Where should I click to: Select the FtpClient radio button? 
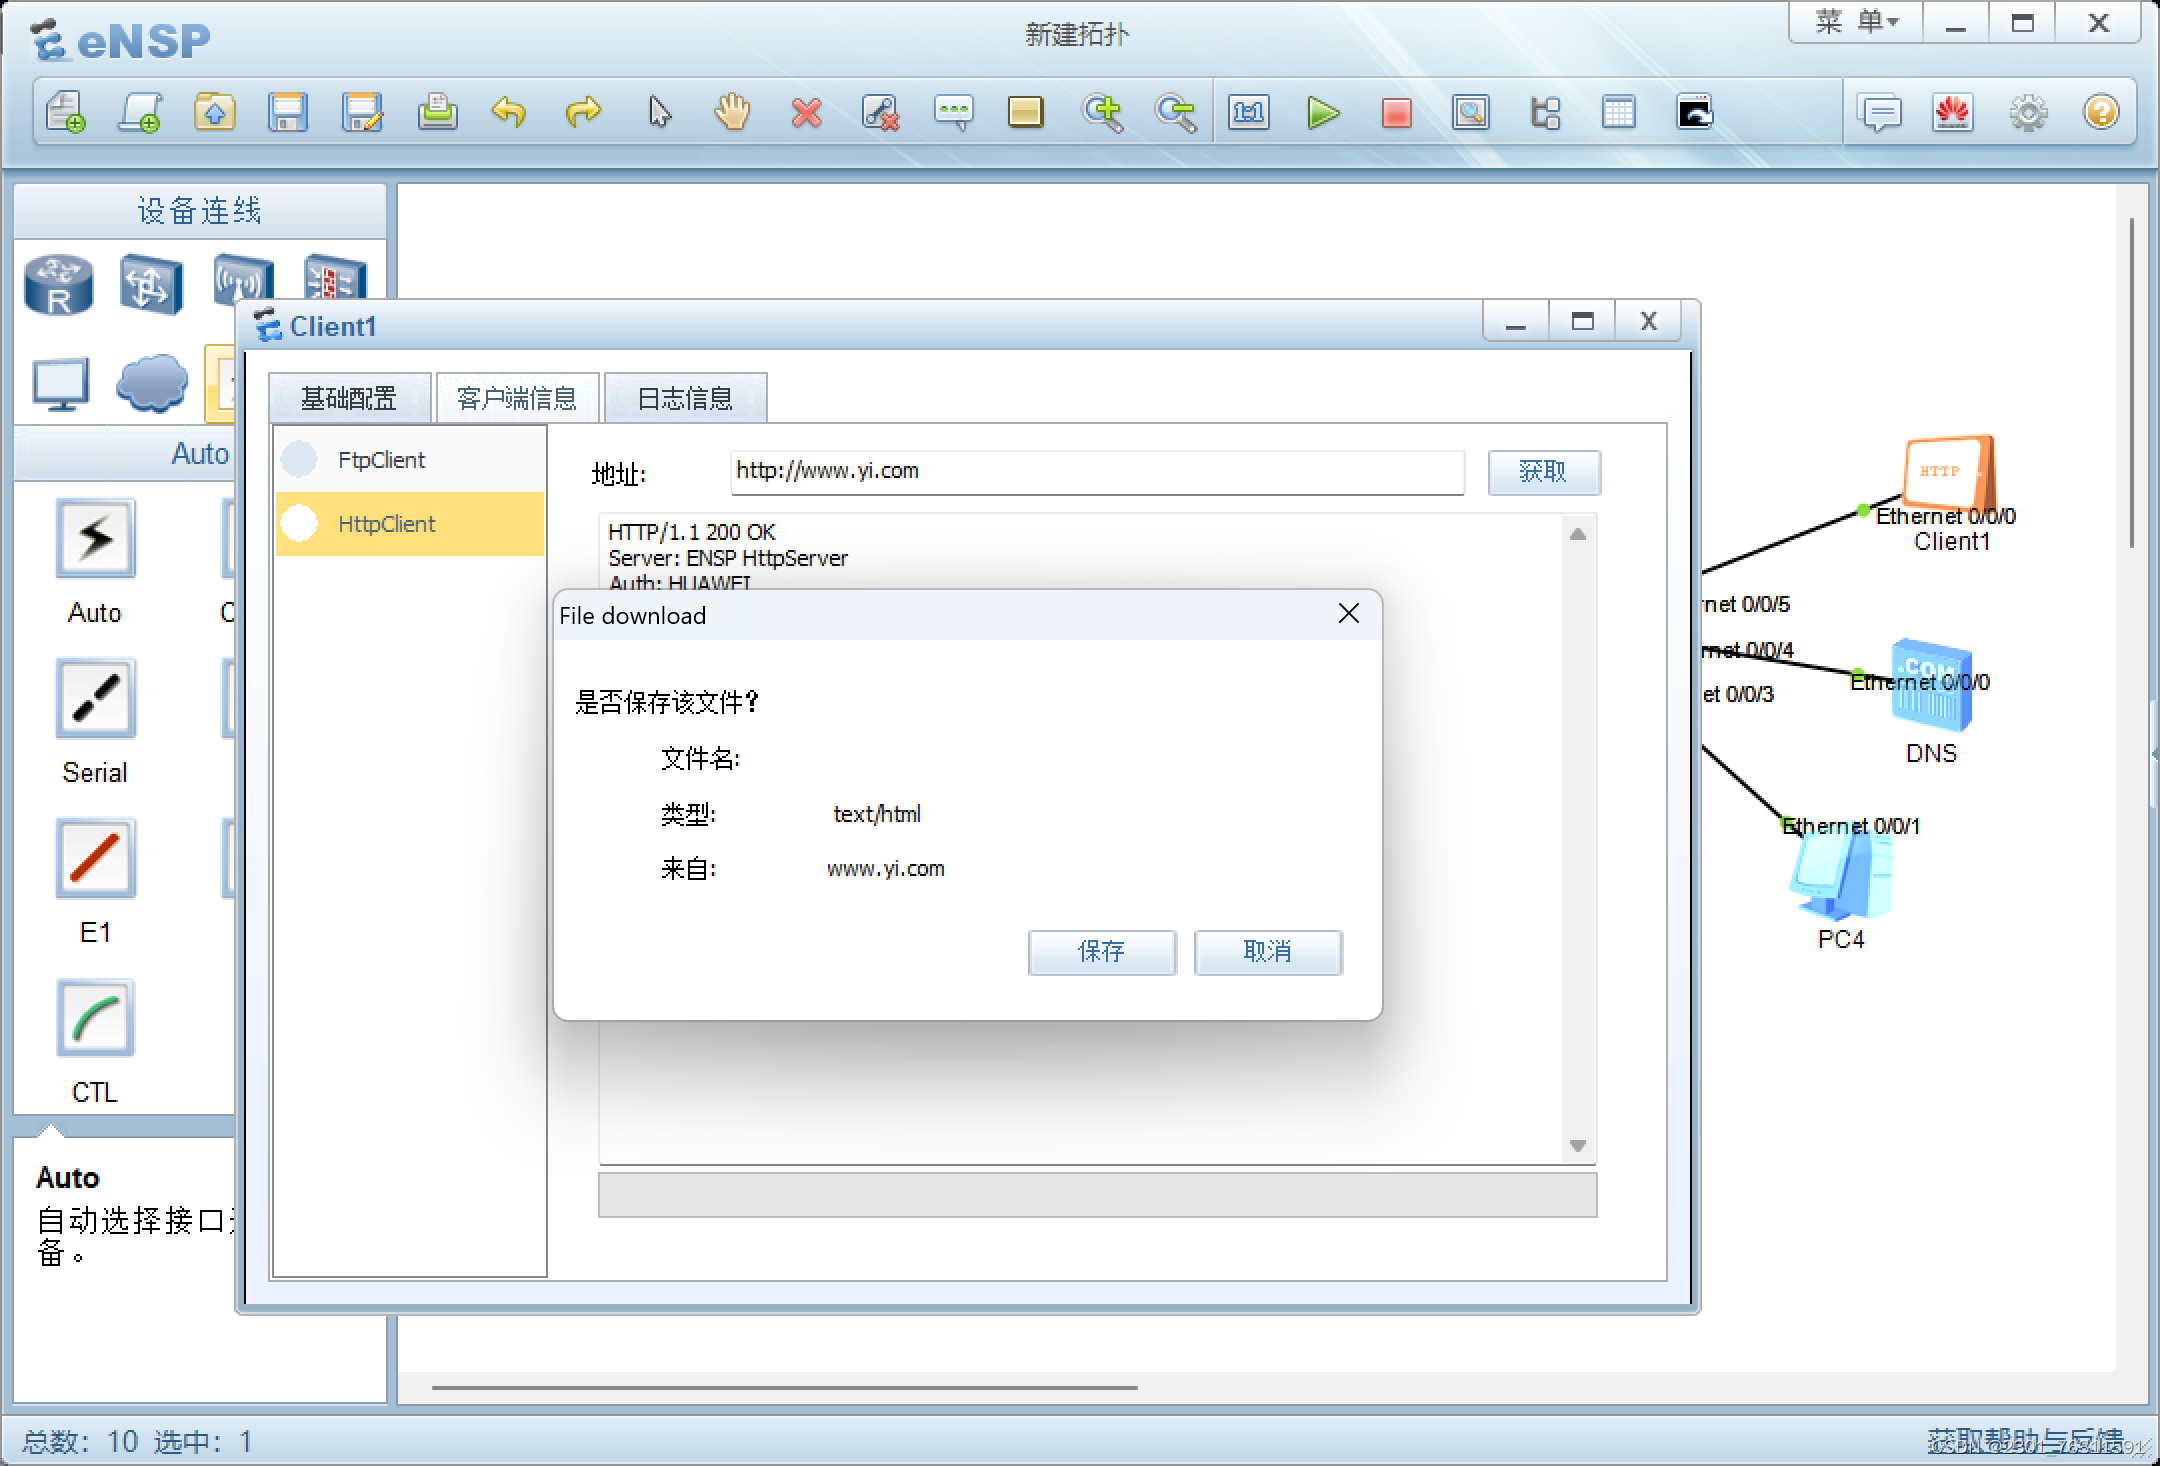click(x=298, y=459)
